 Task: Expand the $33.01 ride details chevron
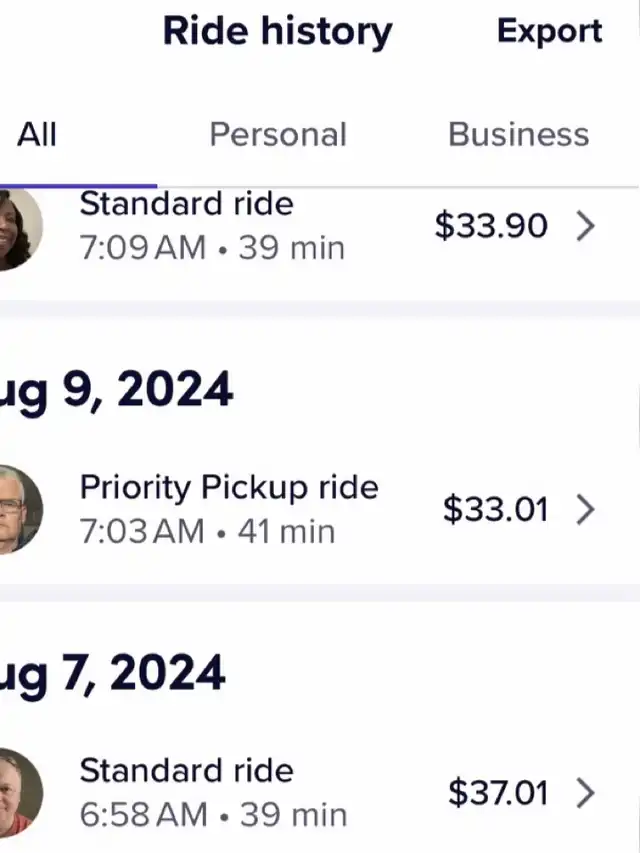pyautogui.click(x=586, y=509)
